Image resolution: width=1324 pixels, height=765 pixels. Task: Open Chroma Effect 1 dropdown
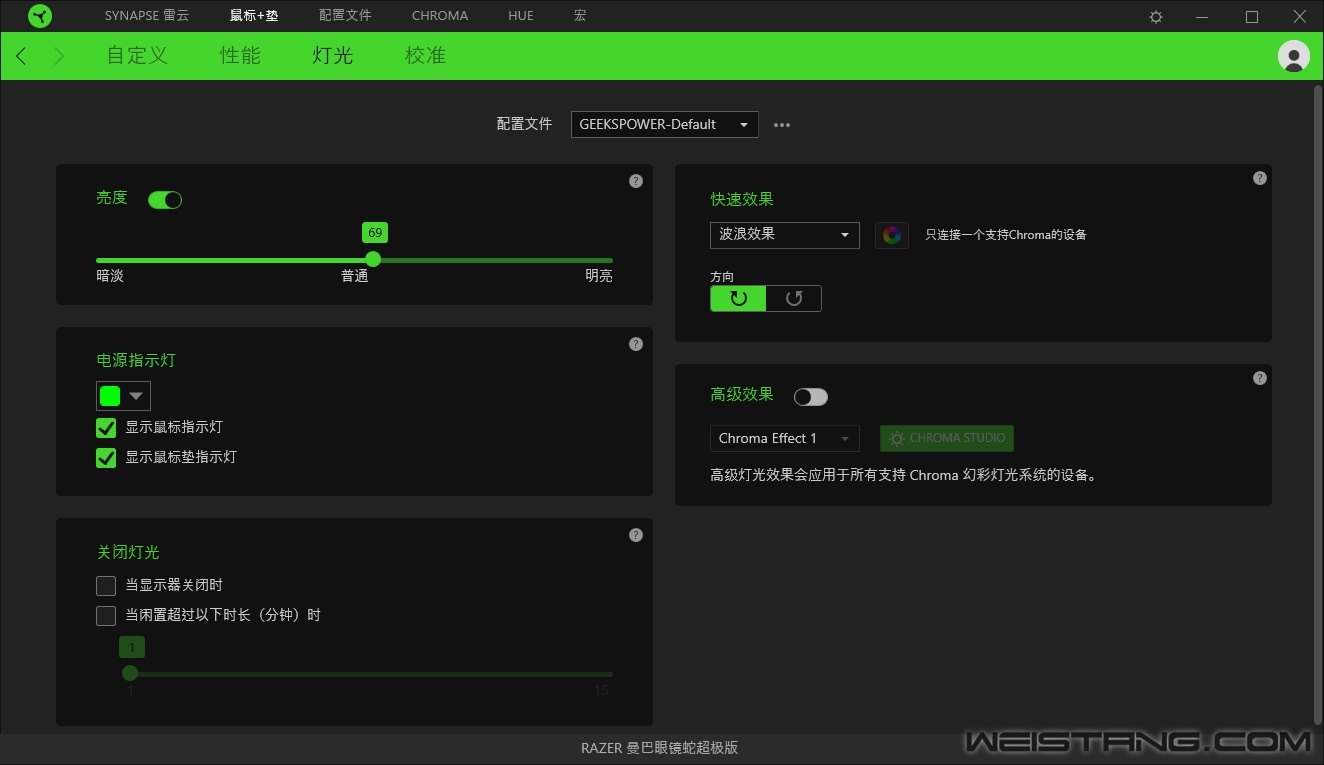pyautogui.click(x=785, y=439)
